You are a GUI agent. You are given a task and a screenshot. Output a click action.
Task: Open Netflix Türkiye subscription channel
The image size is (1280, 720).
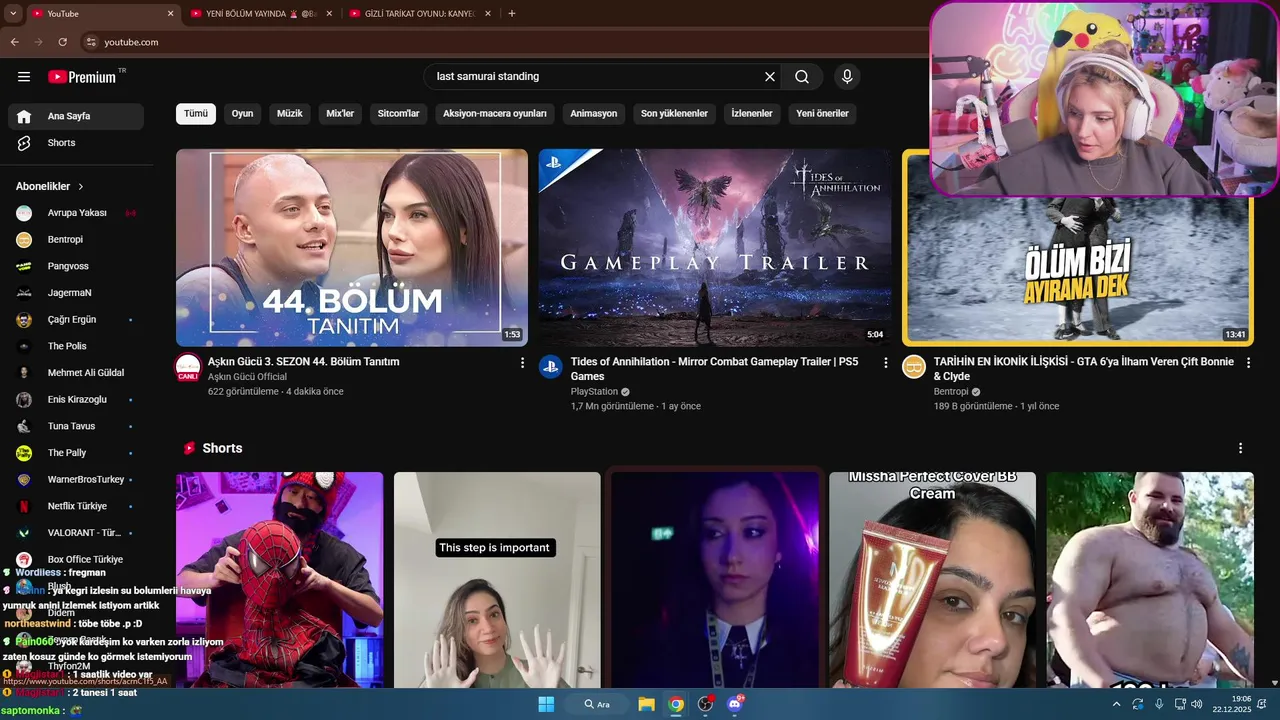tap(76, 506)
